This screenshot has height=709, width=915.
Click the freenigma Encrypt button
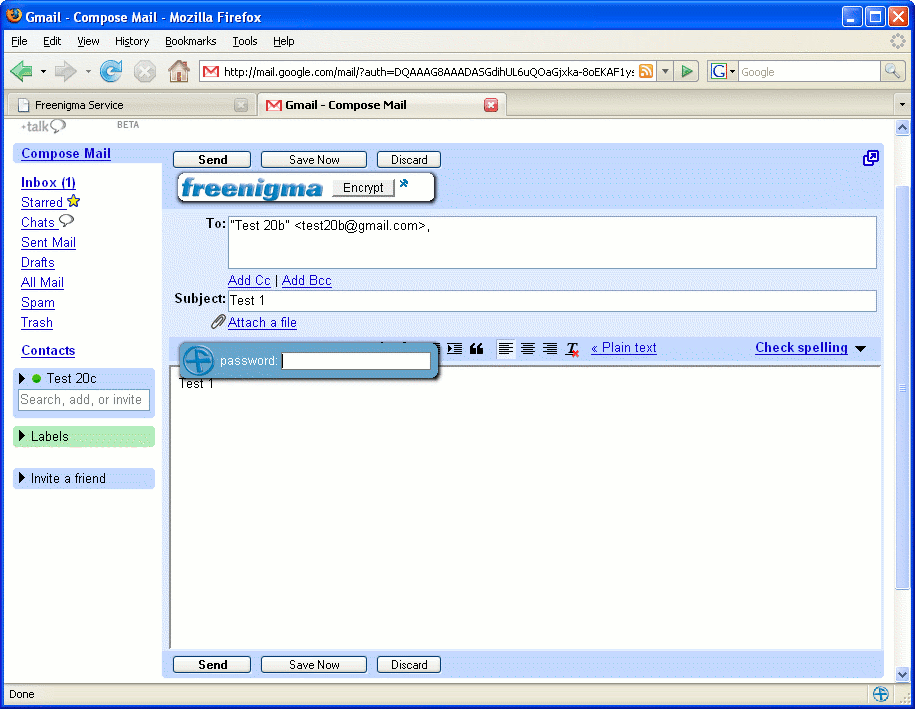(x=363, y=188)
